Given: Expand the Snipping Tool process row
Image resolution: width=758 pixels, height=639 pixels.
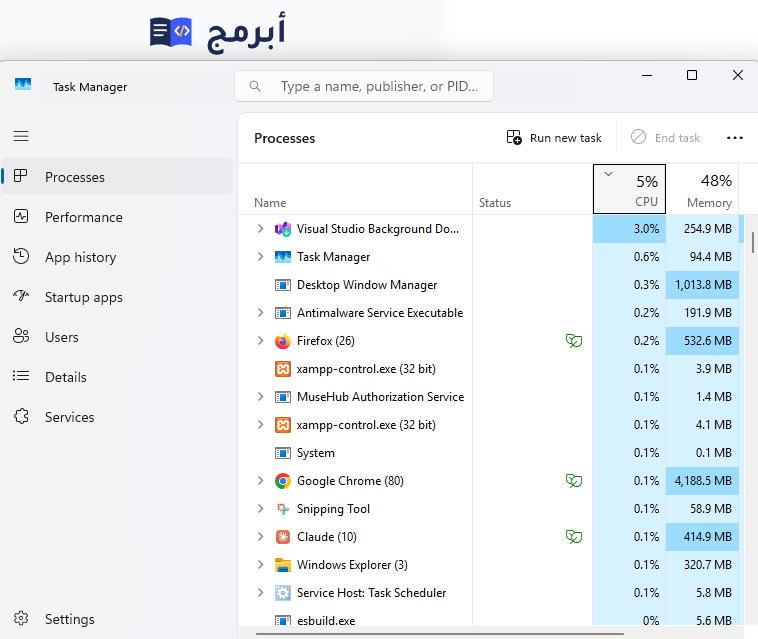Looking at the screenshot, I should 261,509.
